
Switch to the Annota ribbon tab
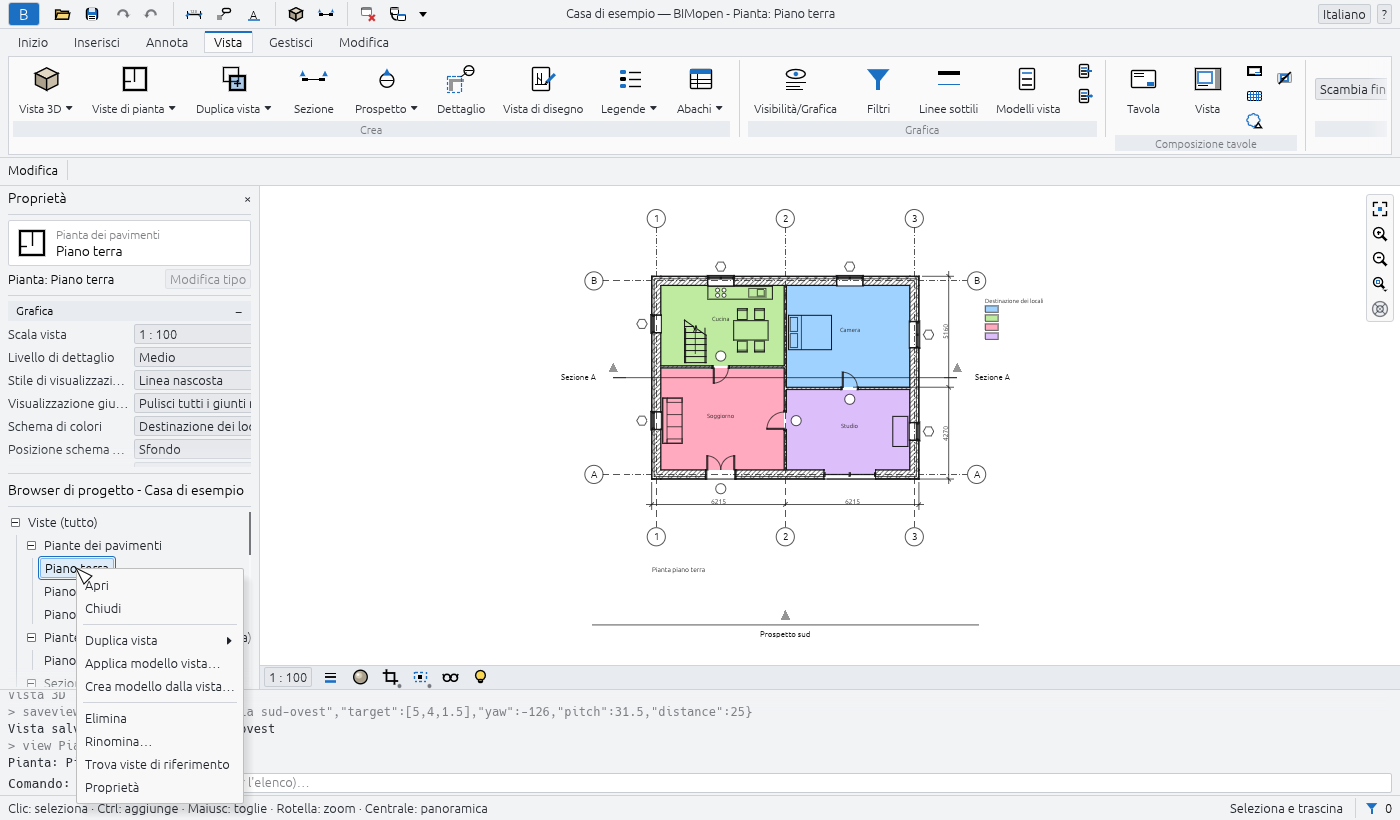167,43
